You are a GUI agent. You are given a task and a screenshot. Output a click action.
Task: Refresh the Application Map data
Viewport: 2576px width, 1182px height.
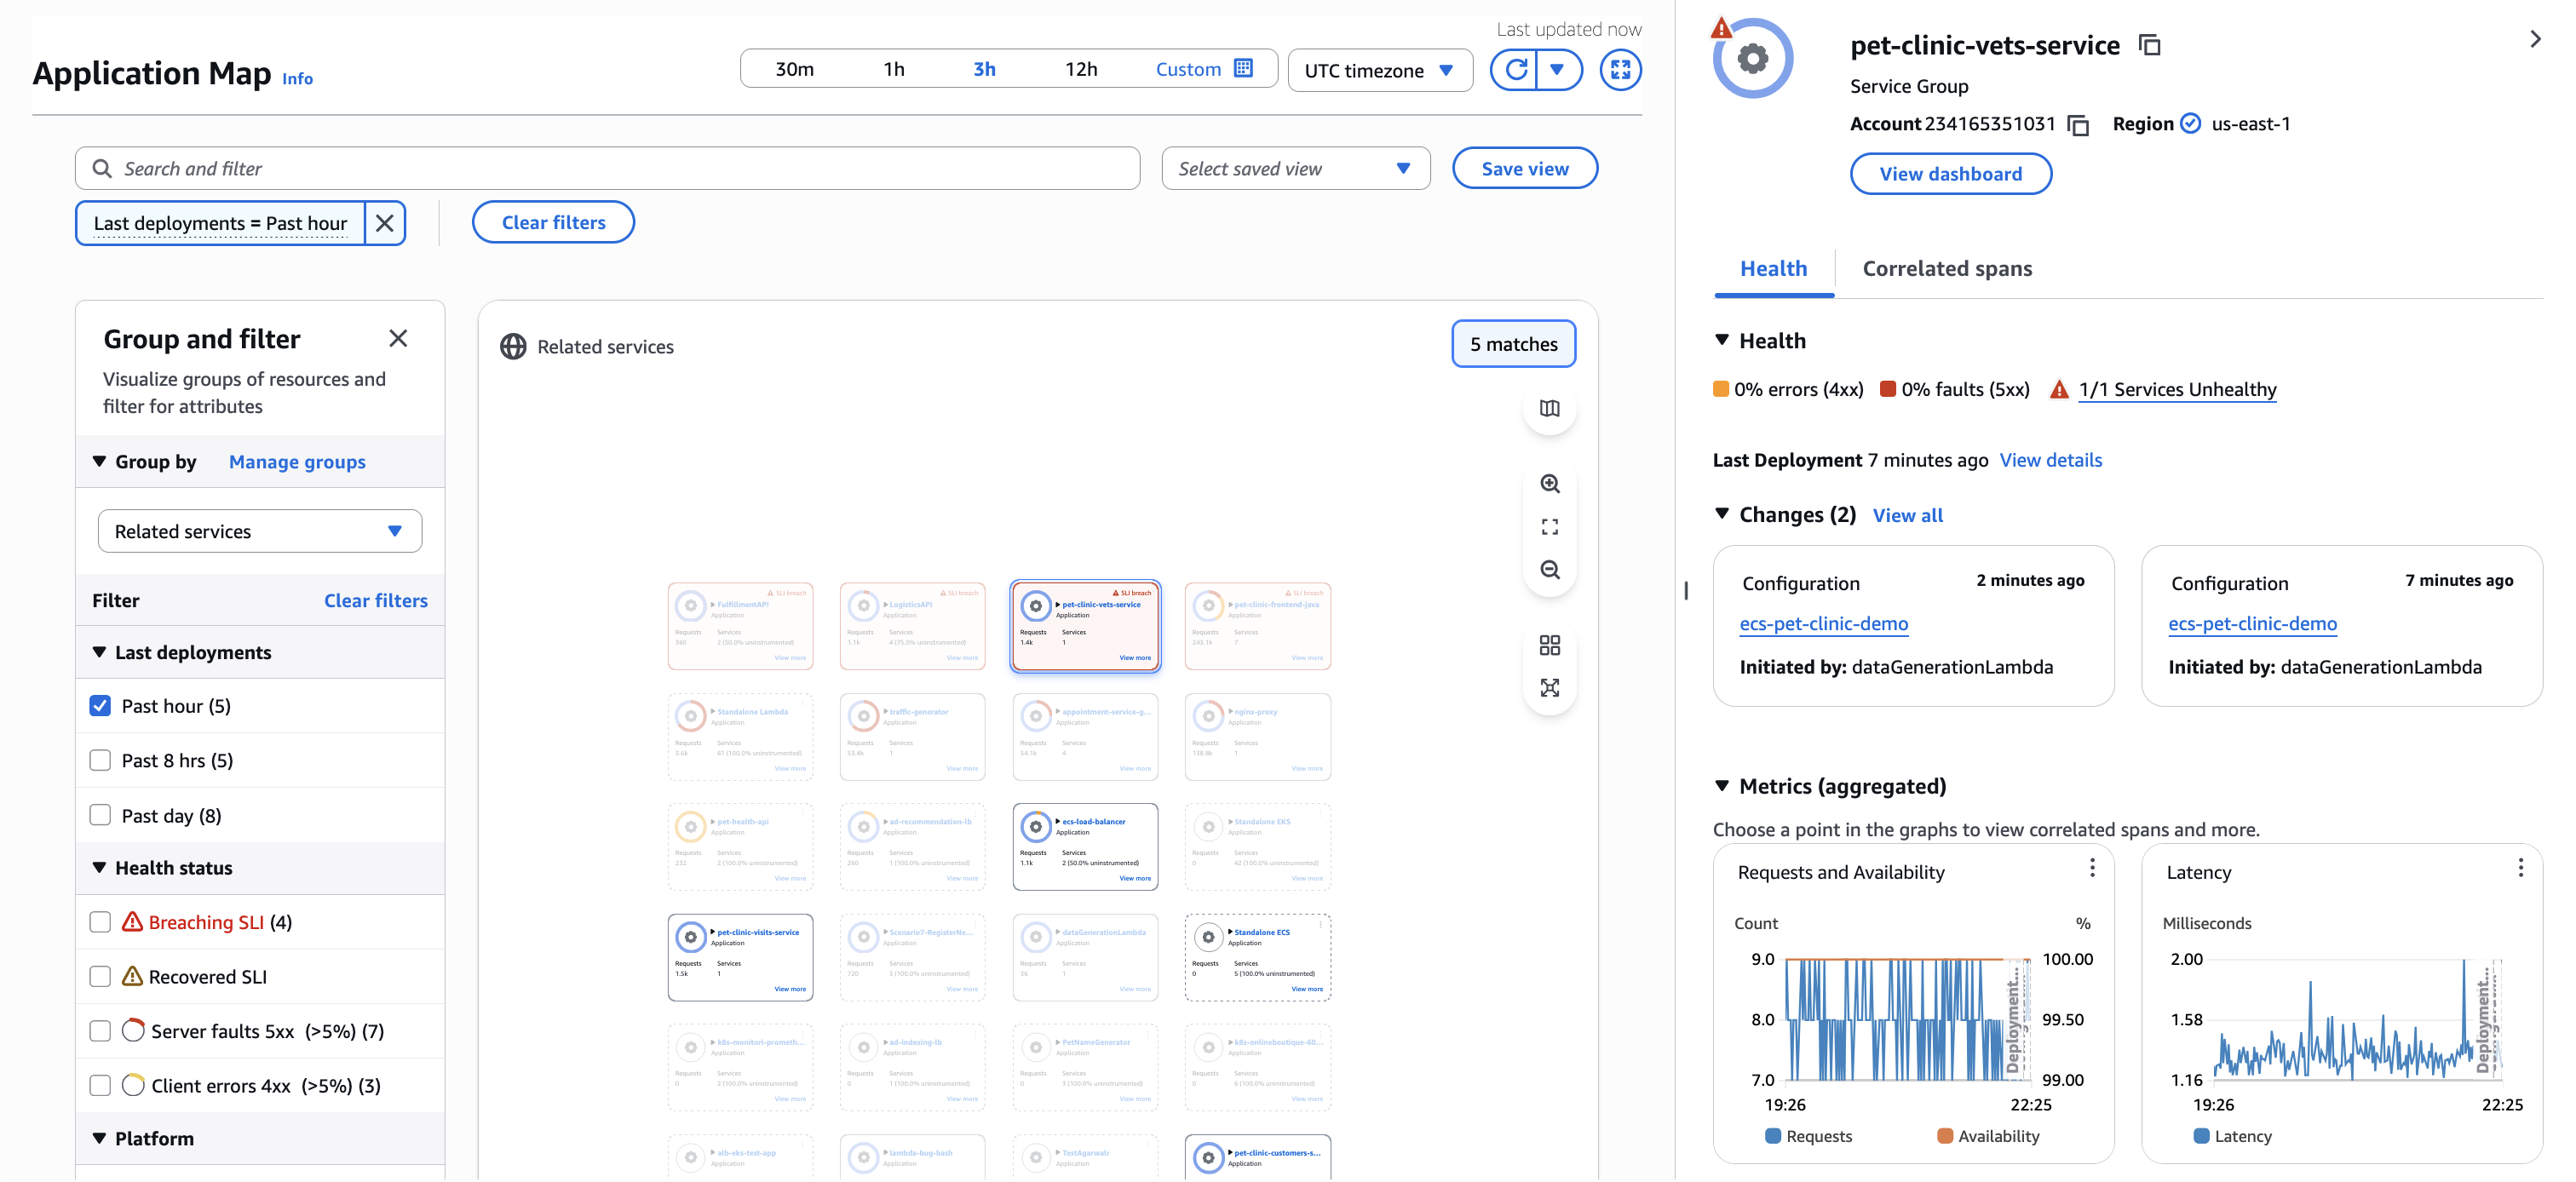(1515, 70)
